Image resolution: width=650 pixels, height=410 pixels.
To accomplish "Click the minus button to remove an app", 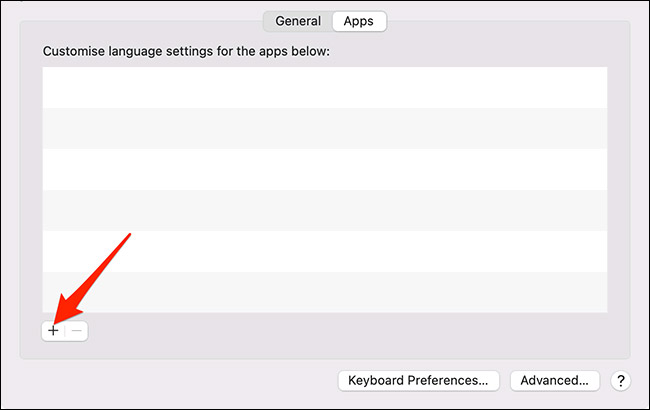I will click(x=77, y=330).
